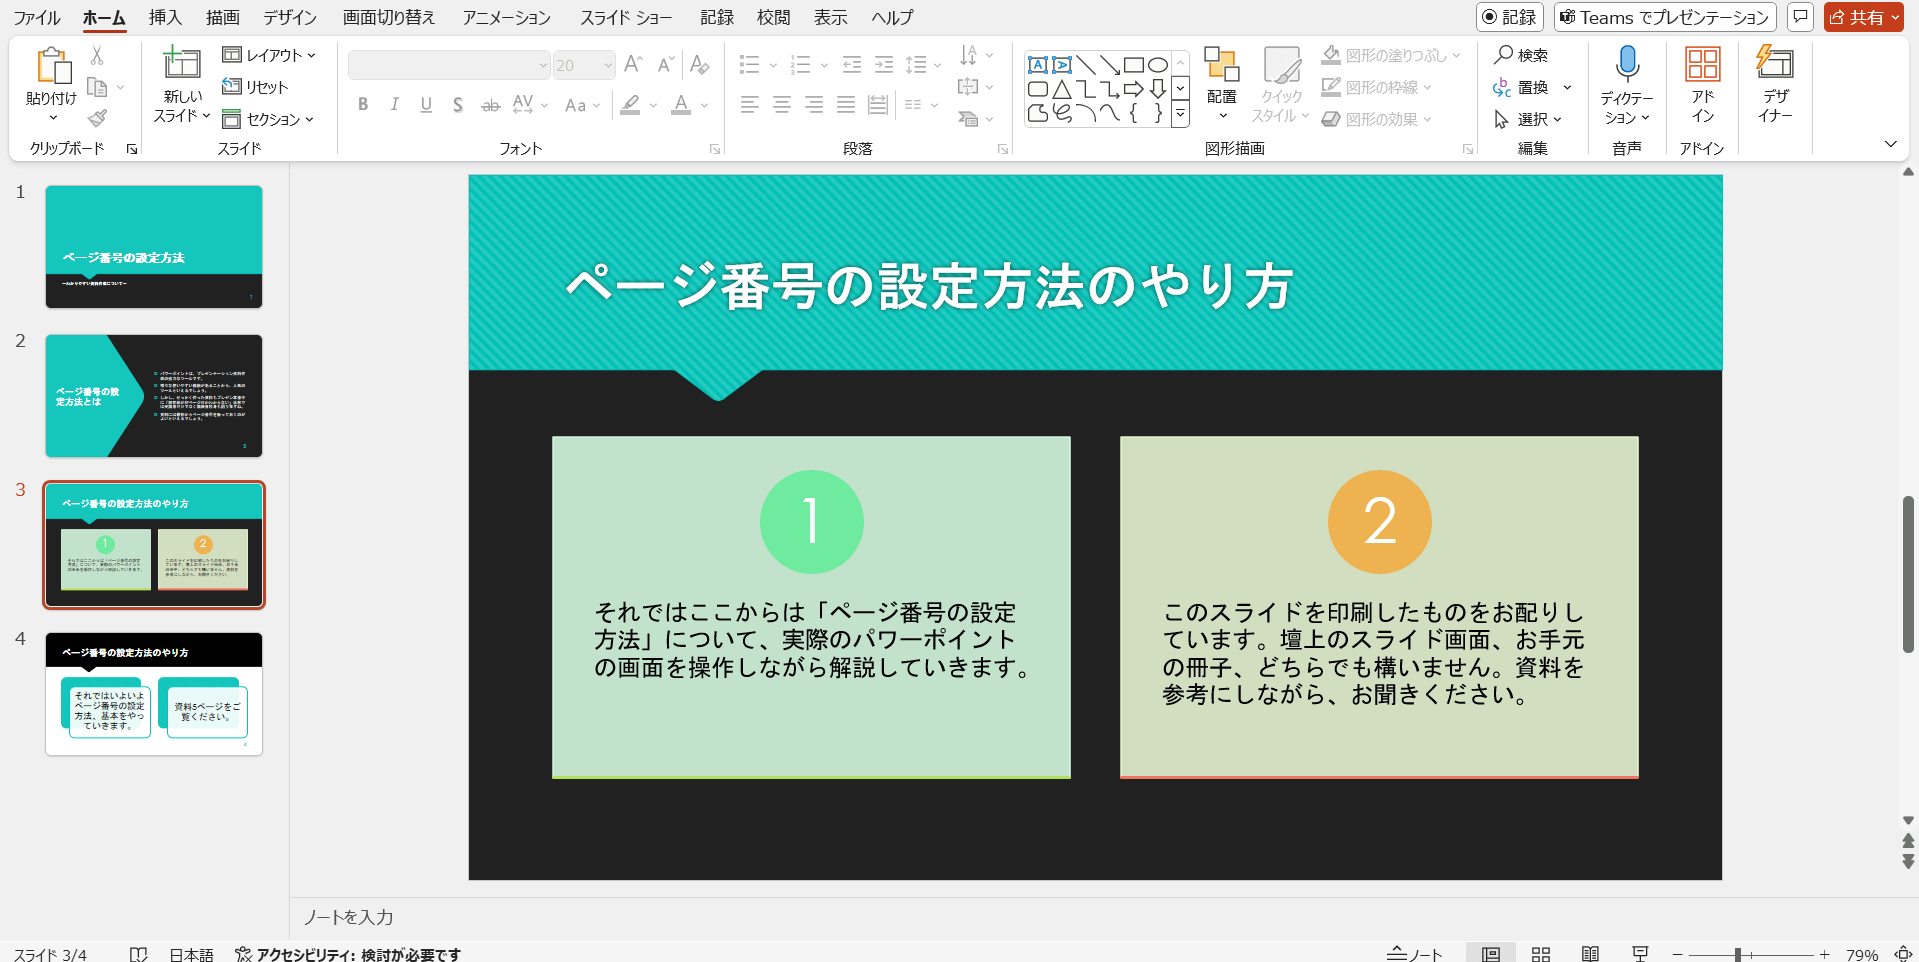The height and width of the screenshot is (962, 1919).
Task: Select slide 1 thumbnail
Action: [154, 247]
